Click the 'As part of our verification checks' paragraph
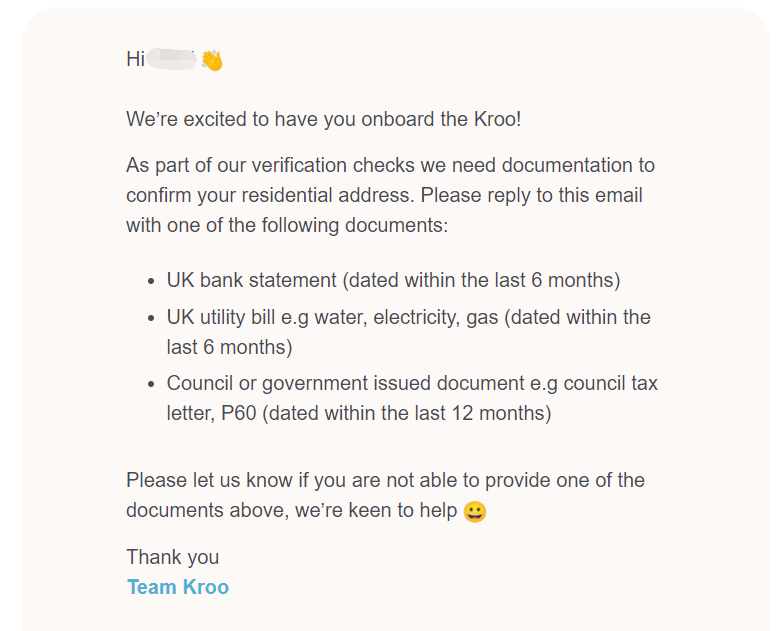This screenshot has height=631, width=777. point(390,195)
